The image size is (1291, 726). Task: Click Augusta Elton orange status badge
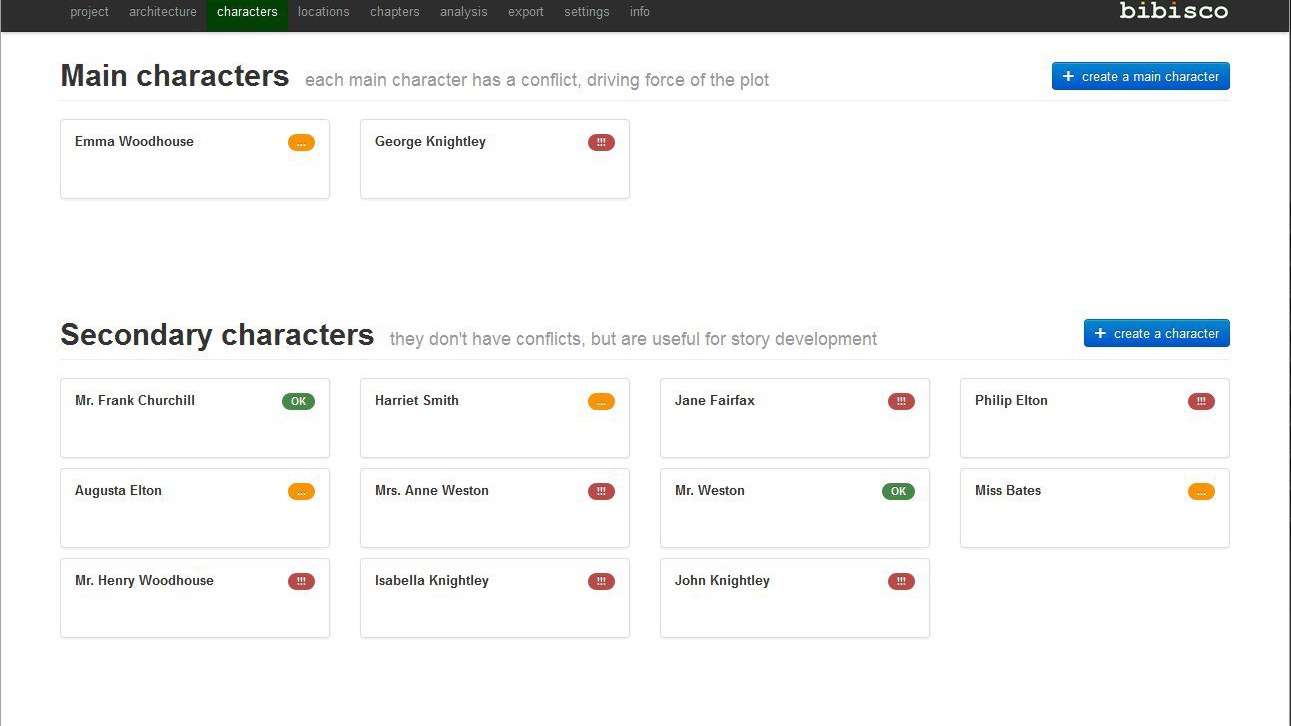coord(301,492)
